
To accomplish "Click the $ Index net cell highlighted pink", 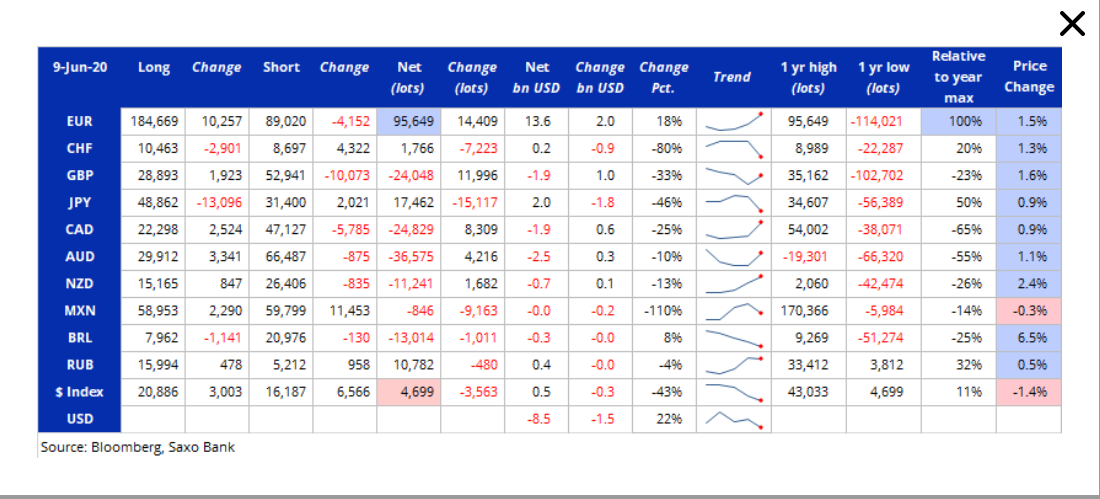I will pos(409,392).
